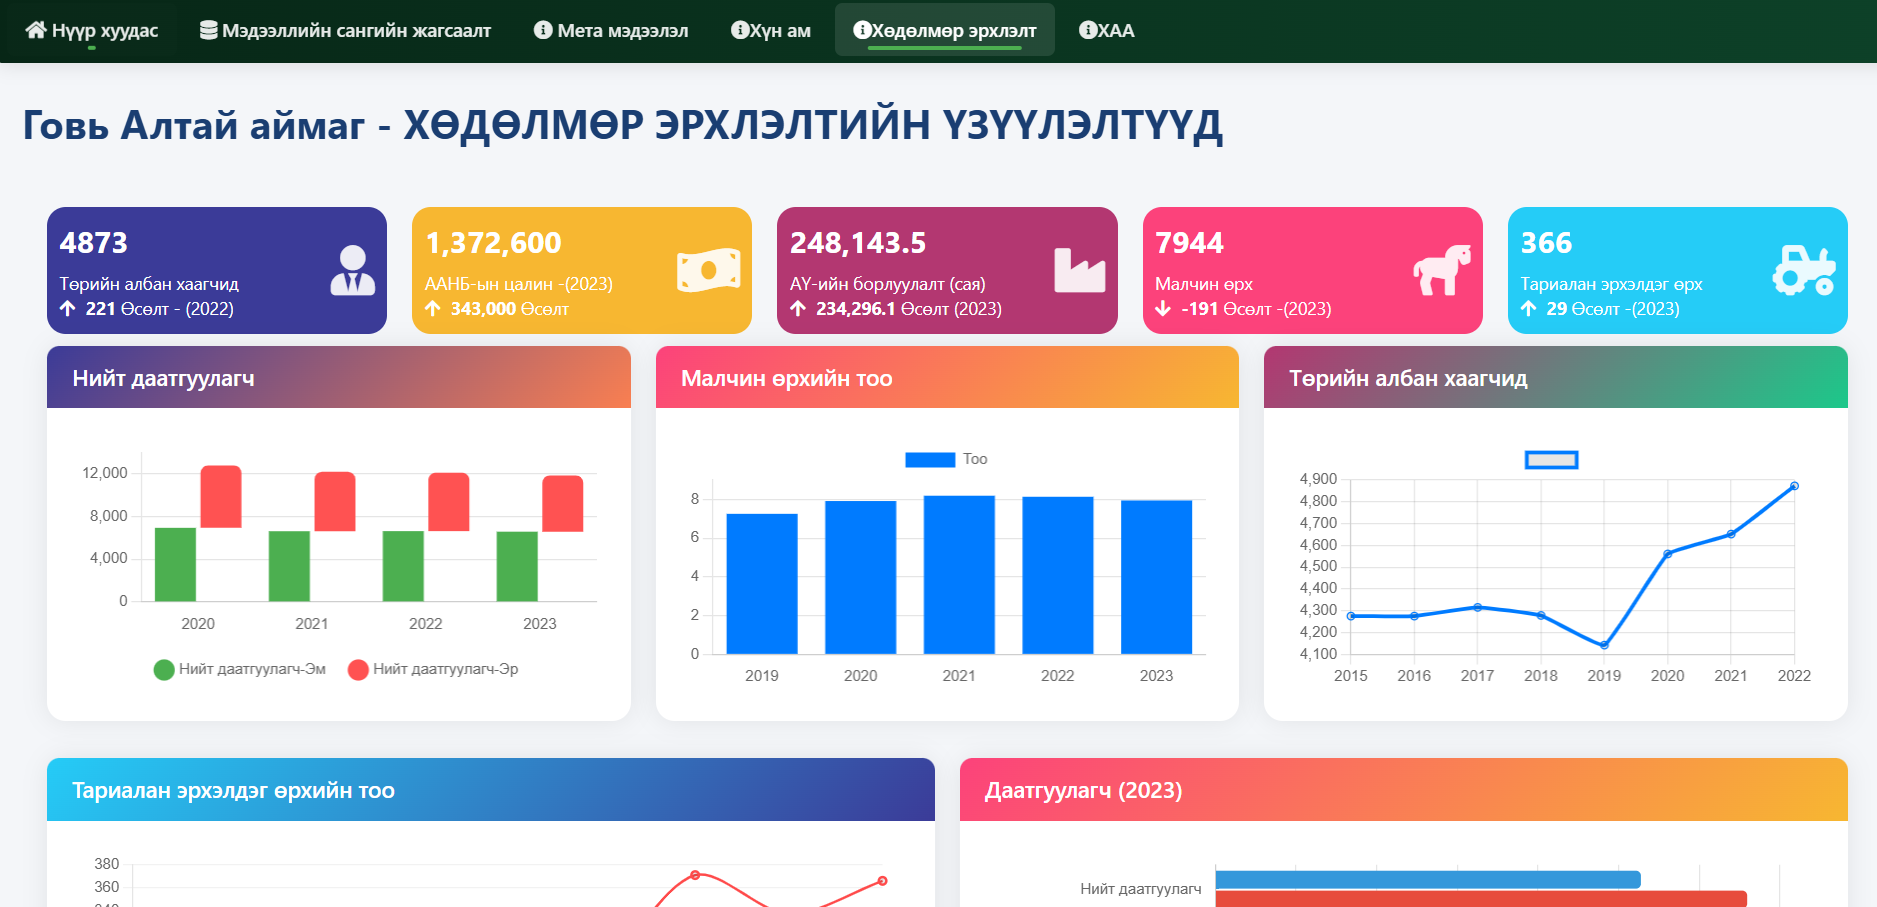
Task: Click the 248,143.5 industry sales value
Action: (858, 243)
